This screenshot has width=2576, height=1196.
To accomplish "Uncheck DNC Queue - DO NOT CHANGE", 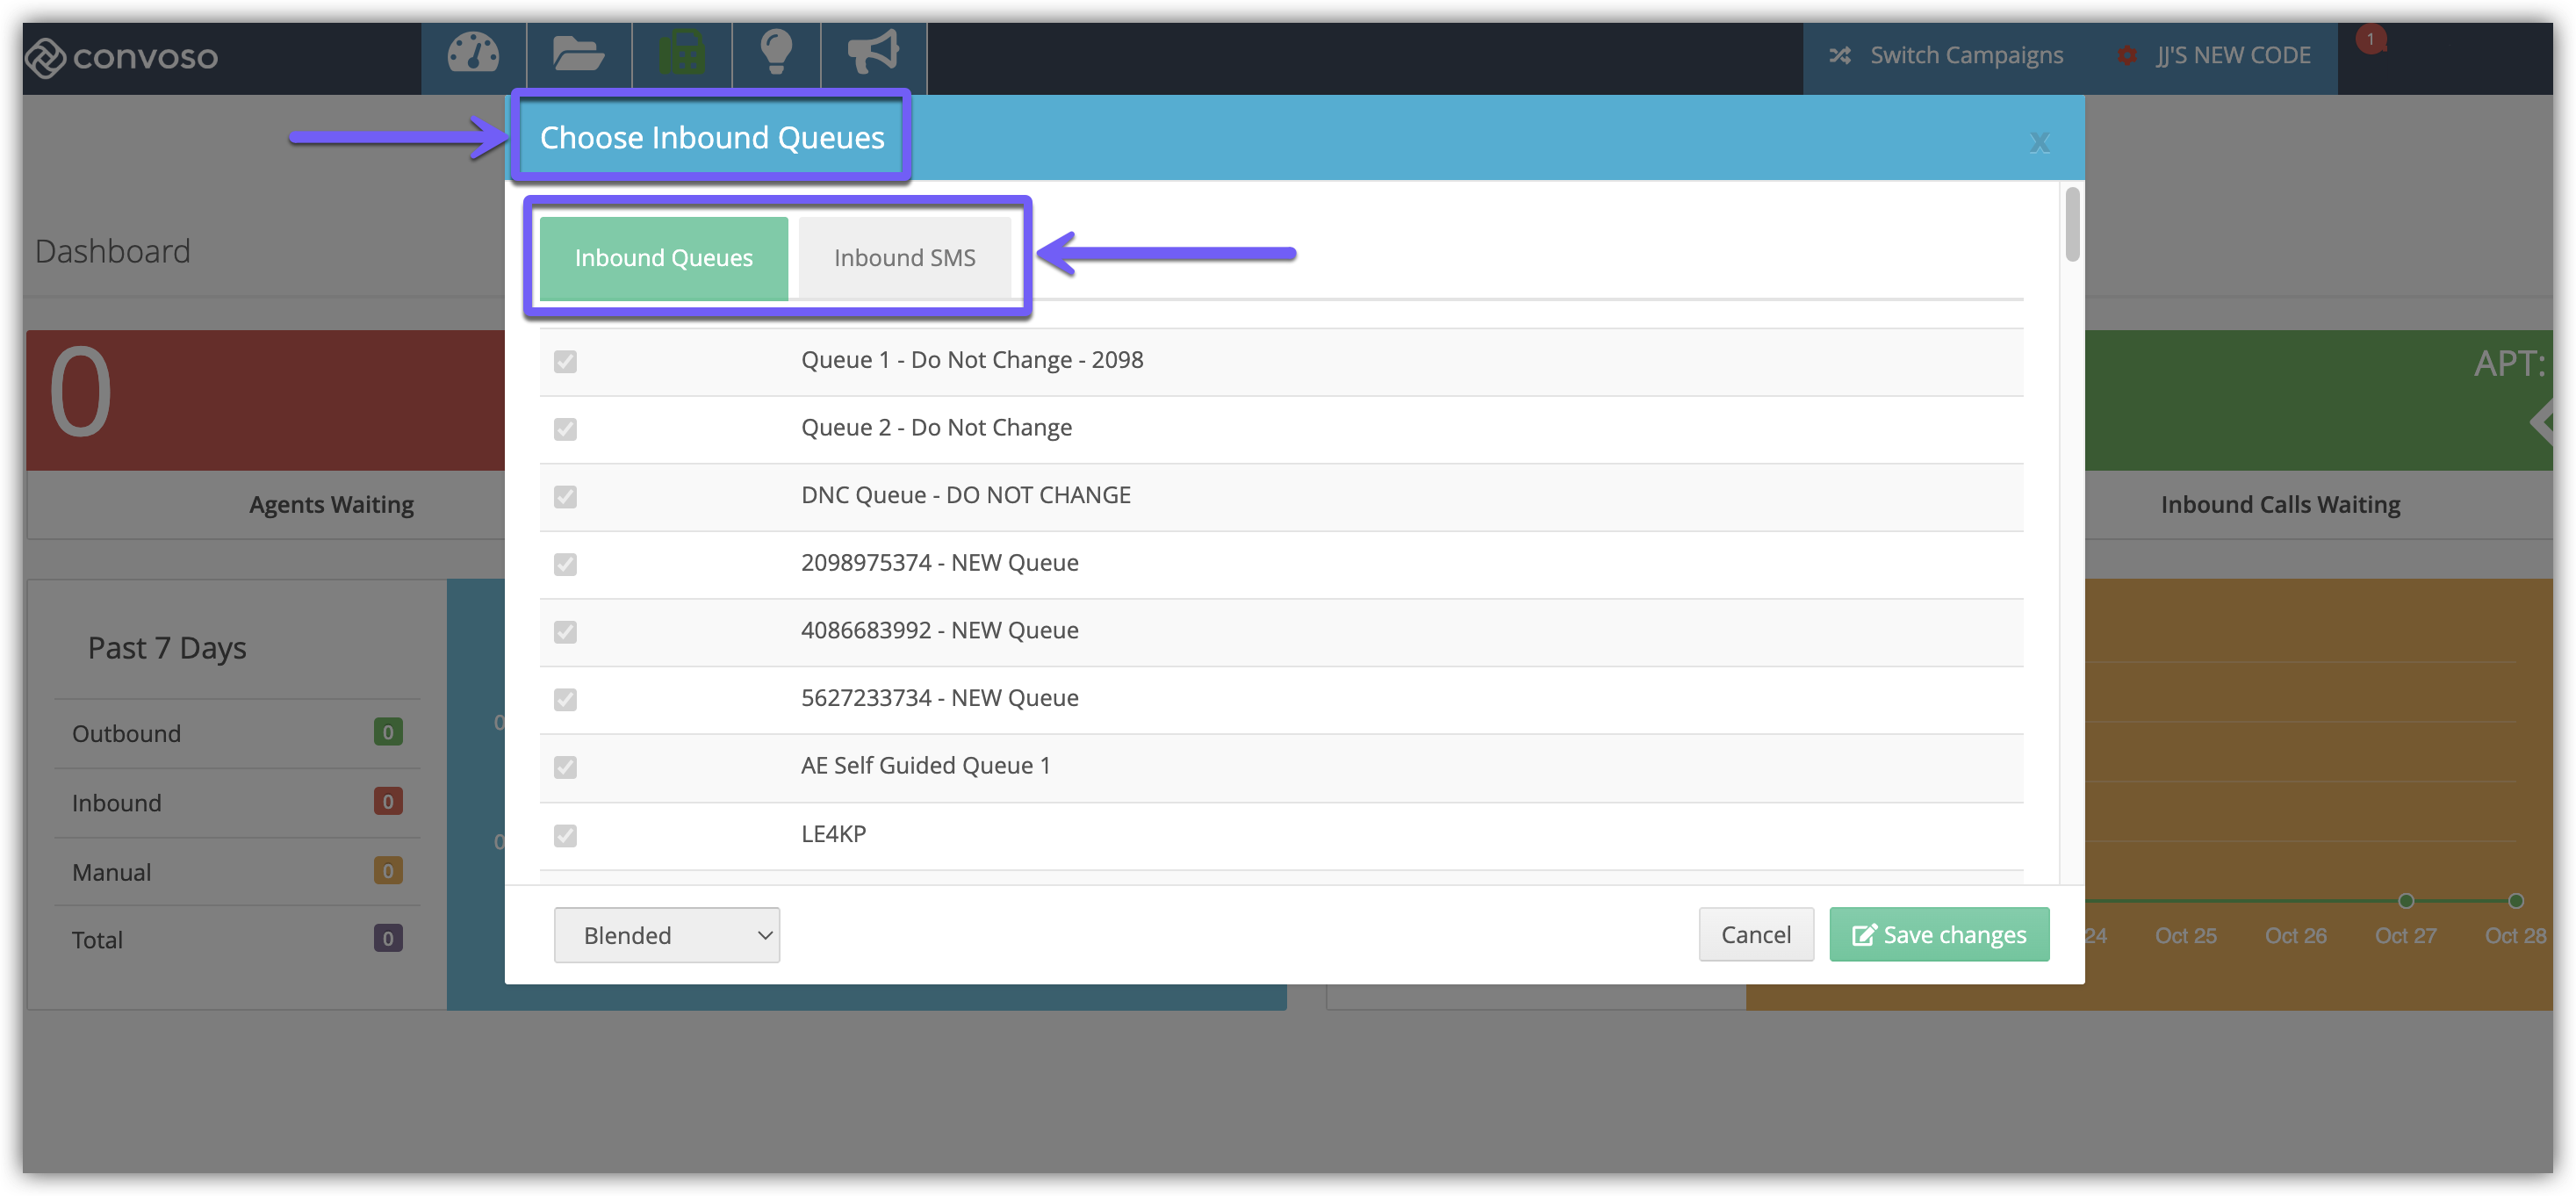I will [x=565, y=497].
